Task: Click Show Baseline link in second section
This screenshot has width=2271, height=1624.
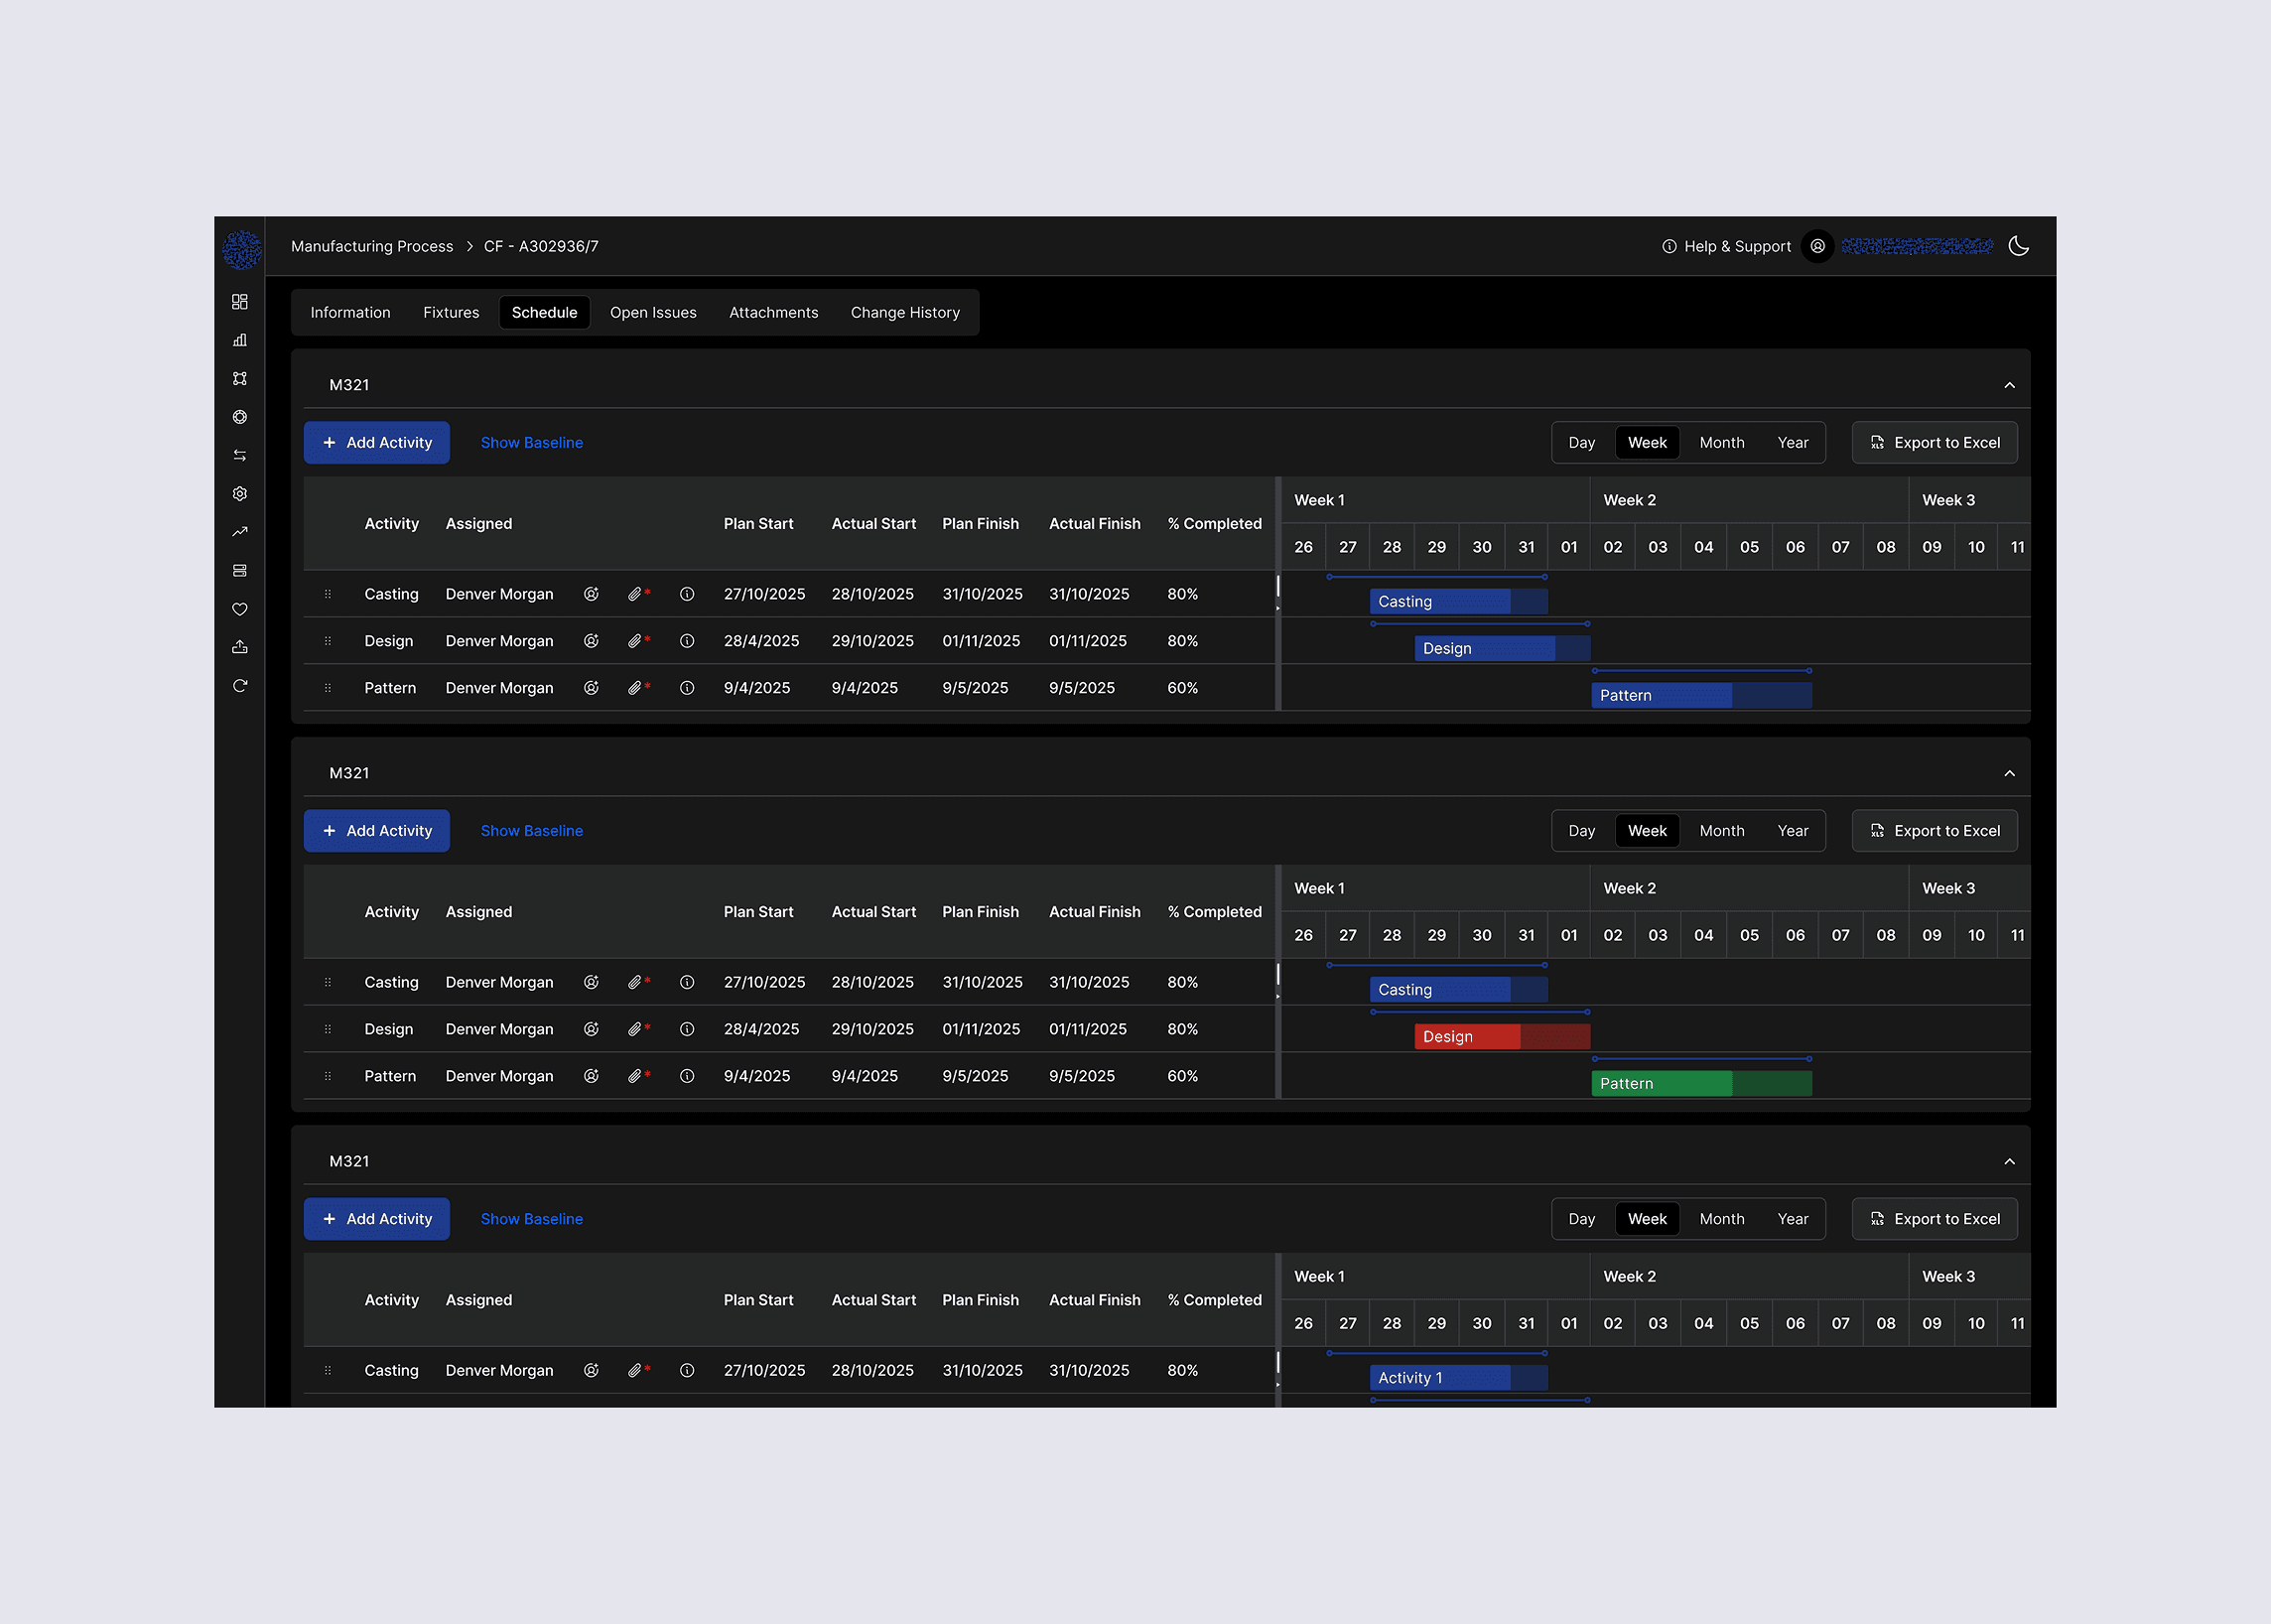Action: (x=531, y=831)
